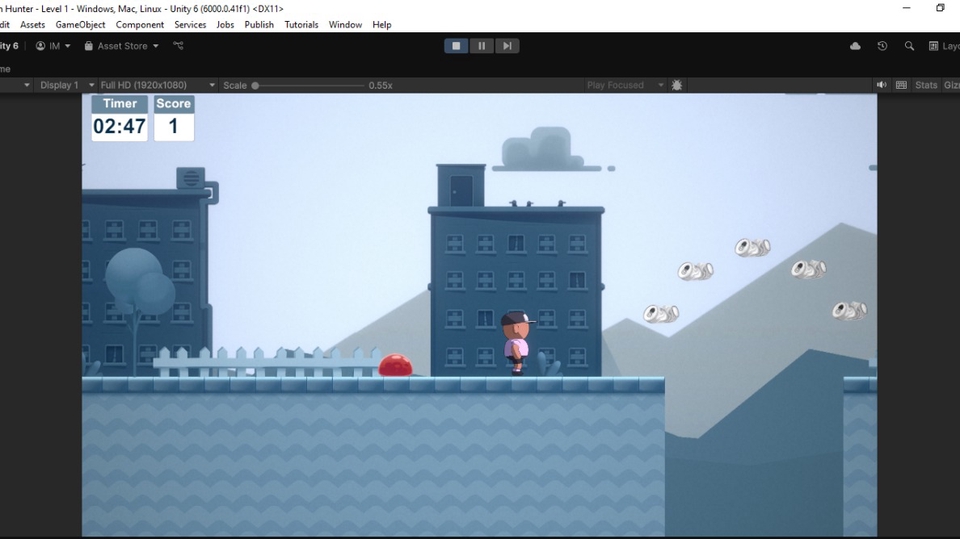Stop play mode with the Play button
960x539 pixels.
click(456, 46)
